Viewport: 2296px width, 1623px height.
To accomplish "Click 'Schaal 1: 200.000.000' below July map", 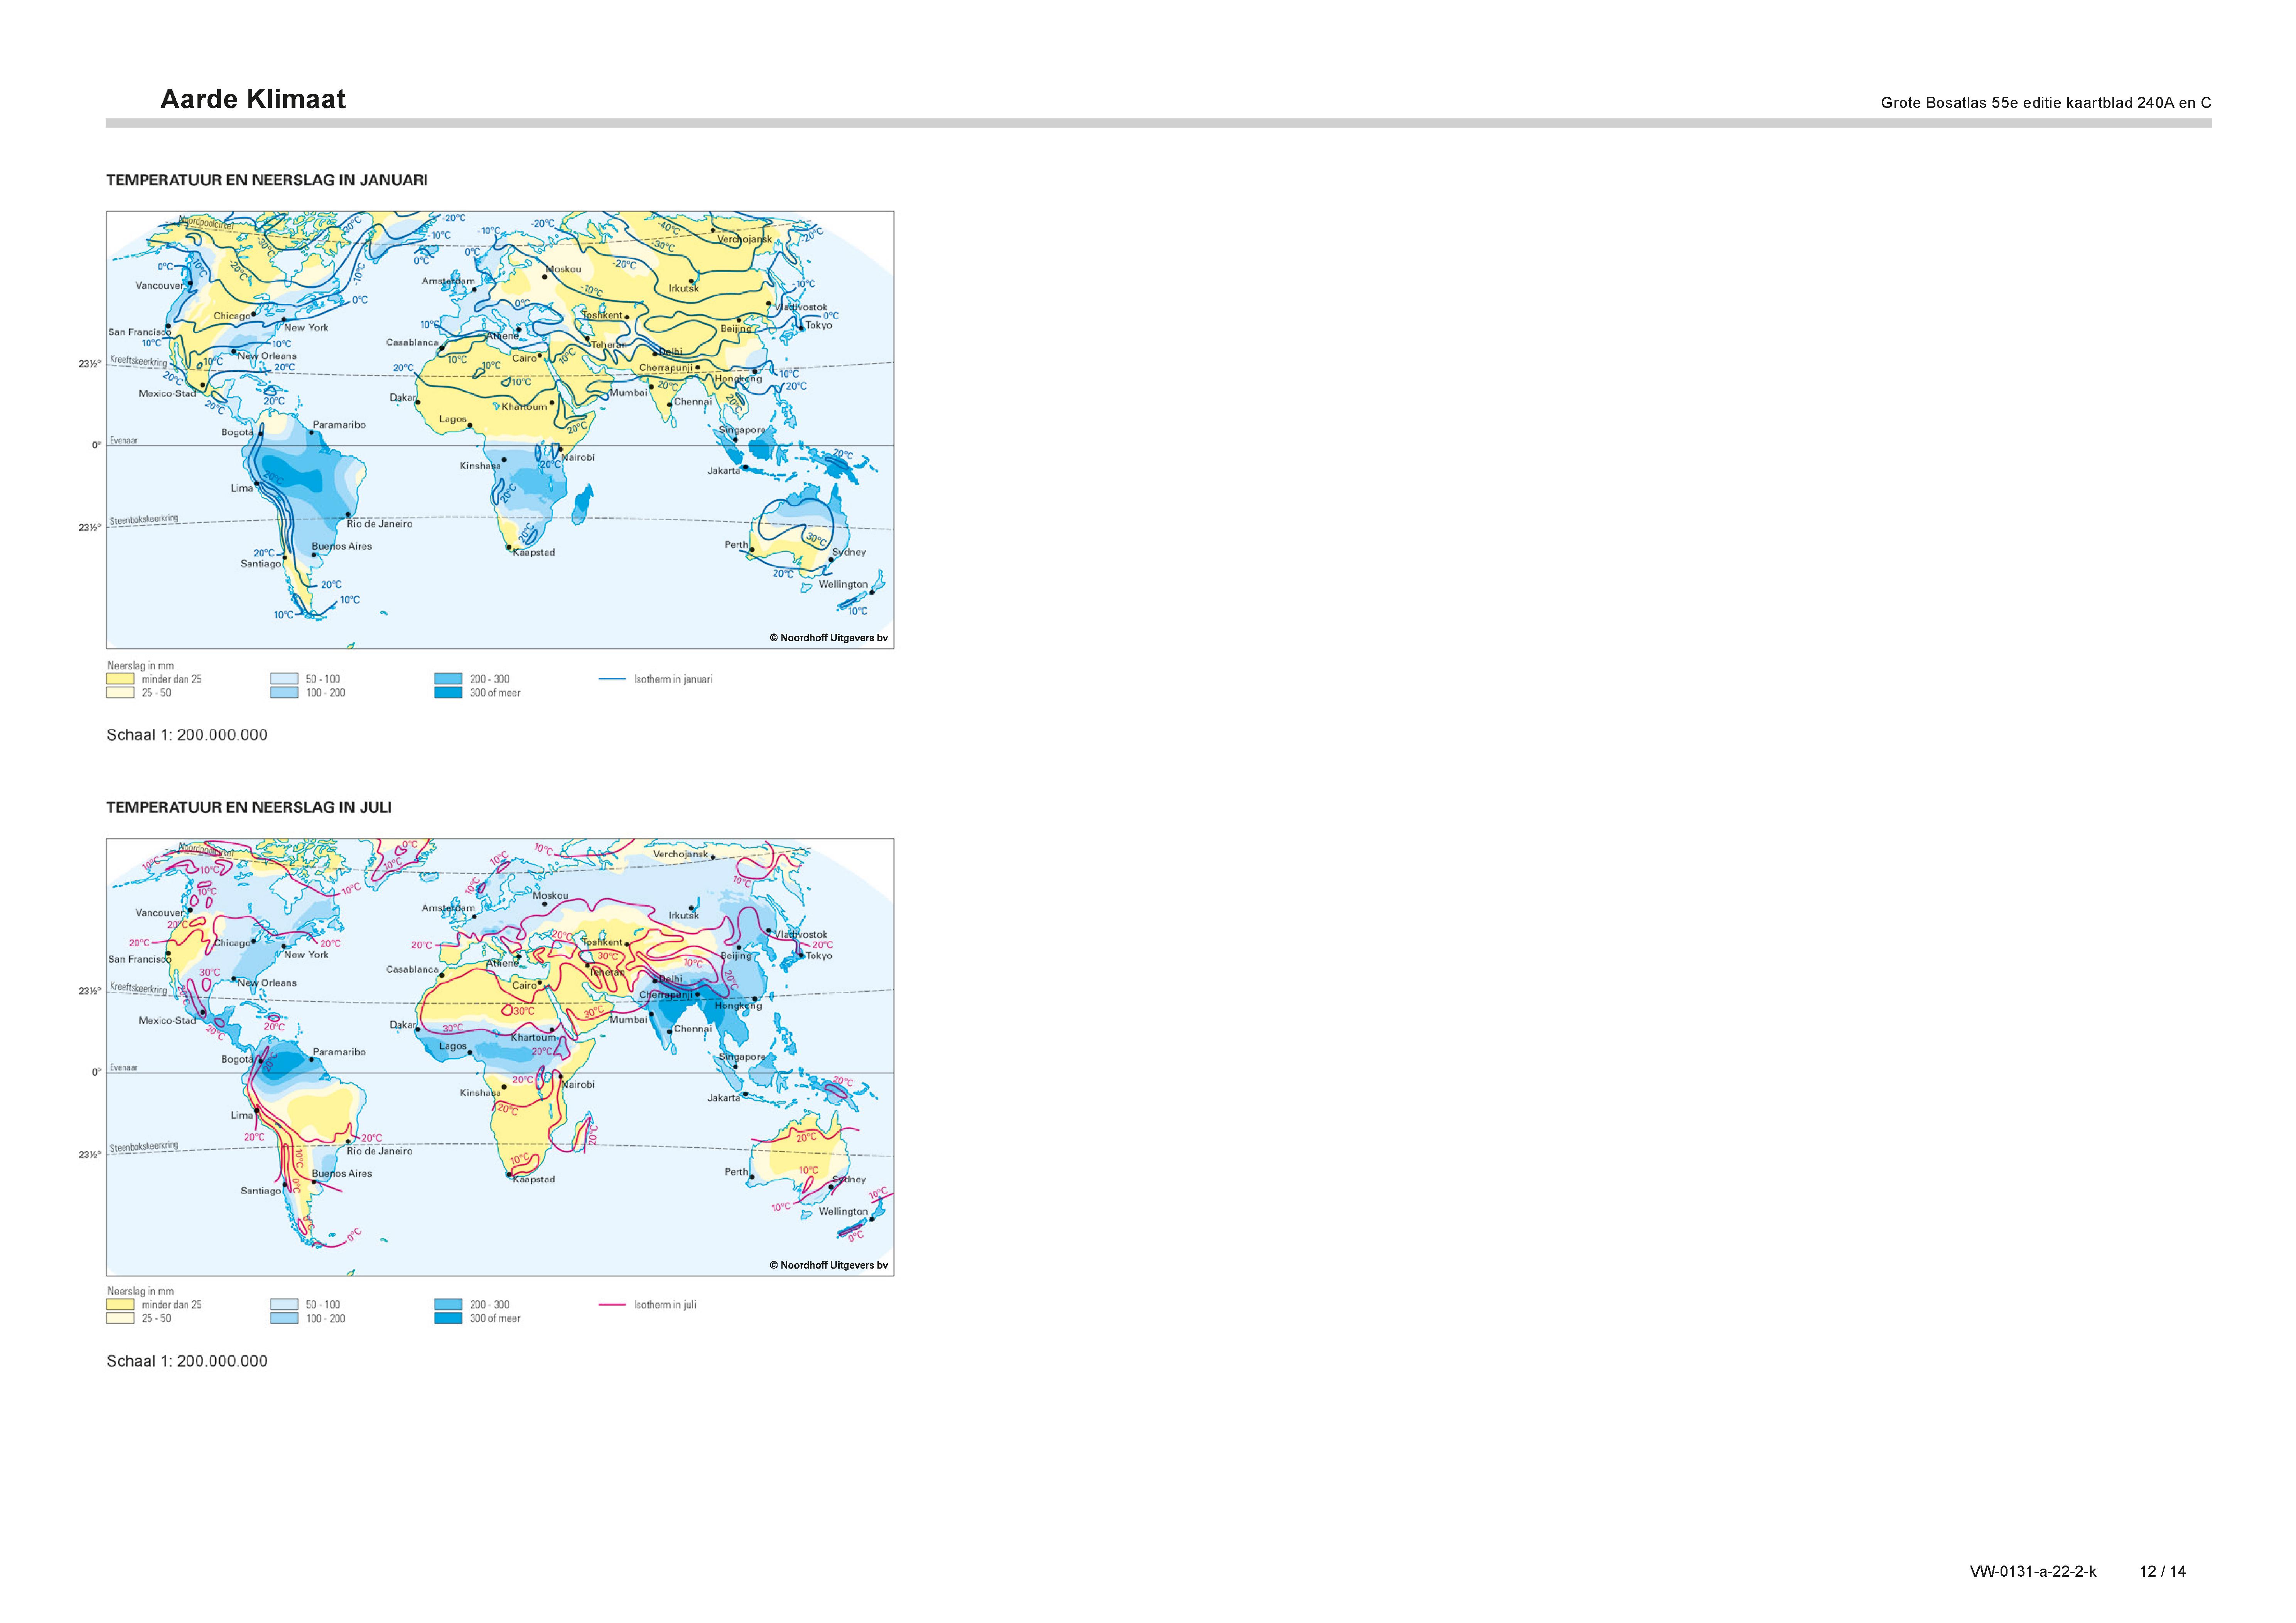I will tap(187, 1361).
